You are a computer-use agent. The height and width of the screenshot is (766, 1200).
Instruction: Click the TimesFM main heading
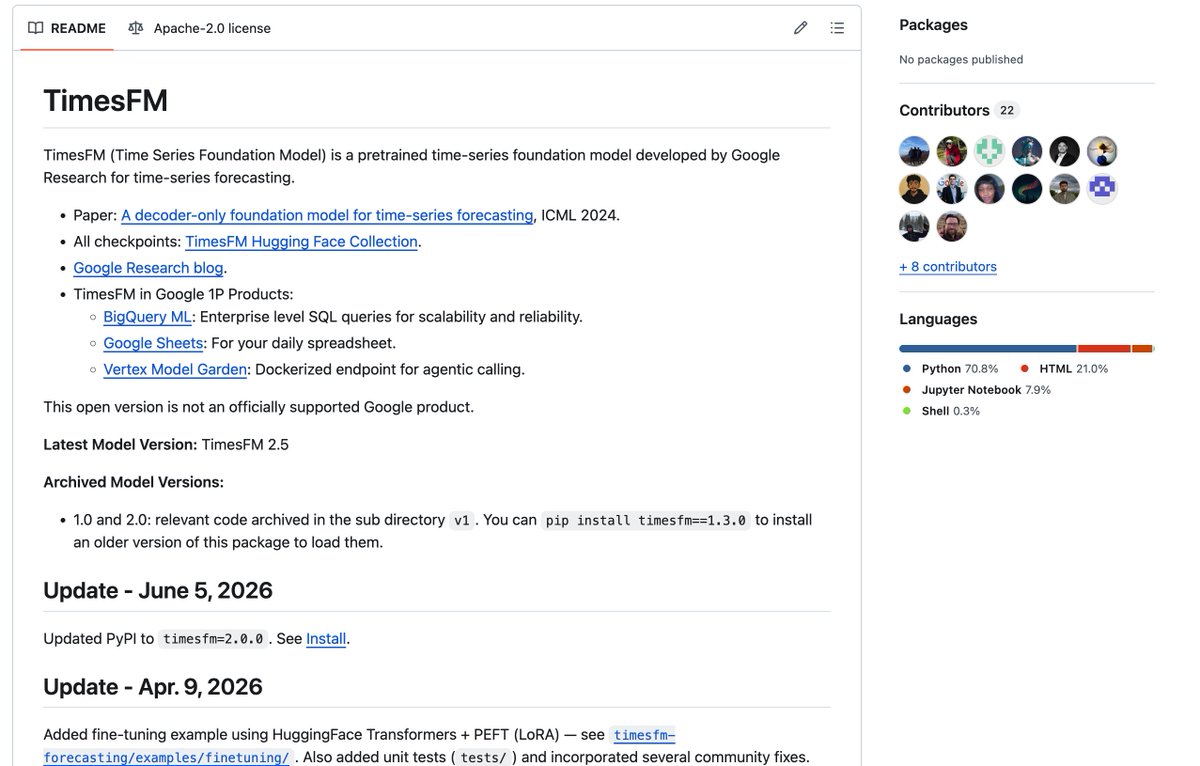(105, 101)
